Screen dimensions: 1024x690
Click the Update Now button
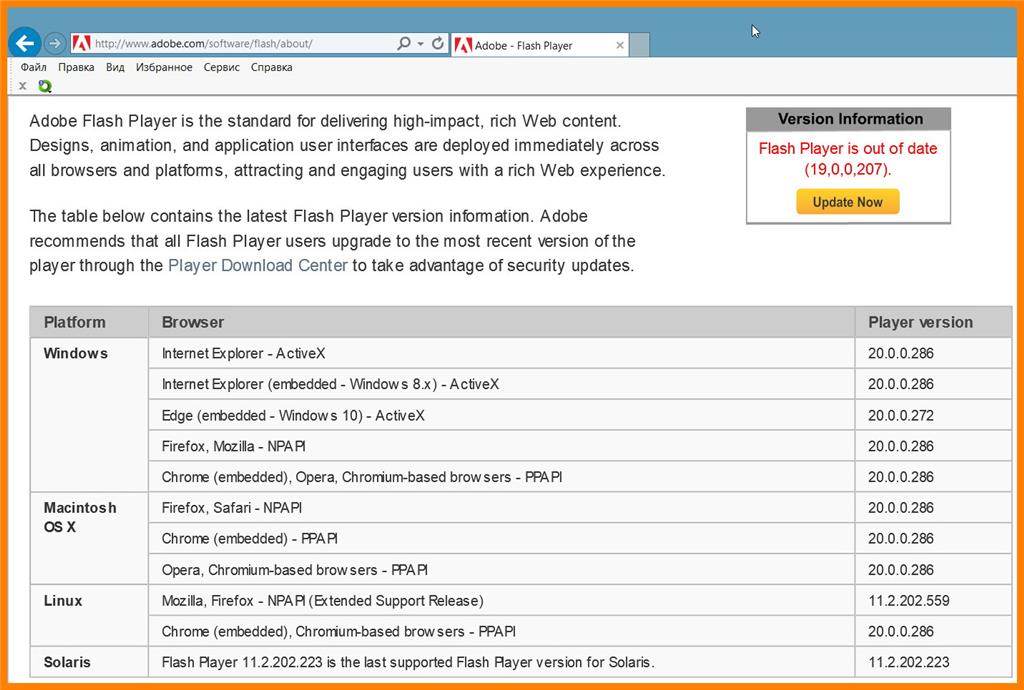[x=848, y=202]
